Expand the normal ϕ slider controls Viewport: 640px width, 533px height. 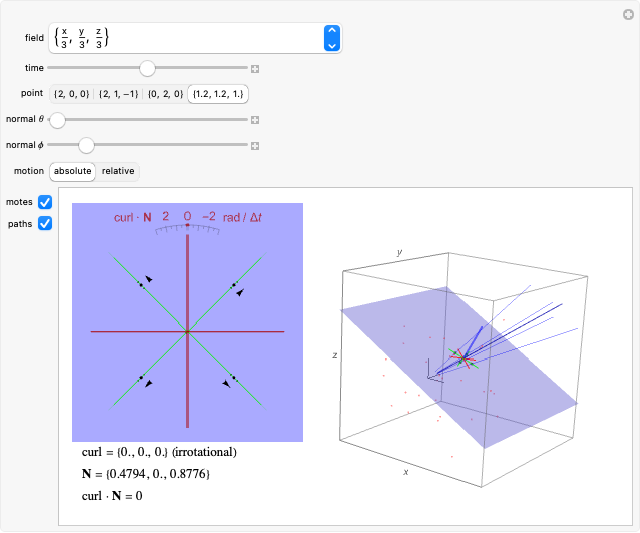pos(255,145)
